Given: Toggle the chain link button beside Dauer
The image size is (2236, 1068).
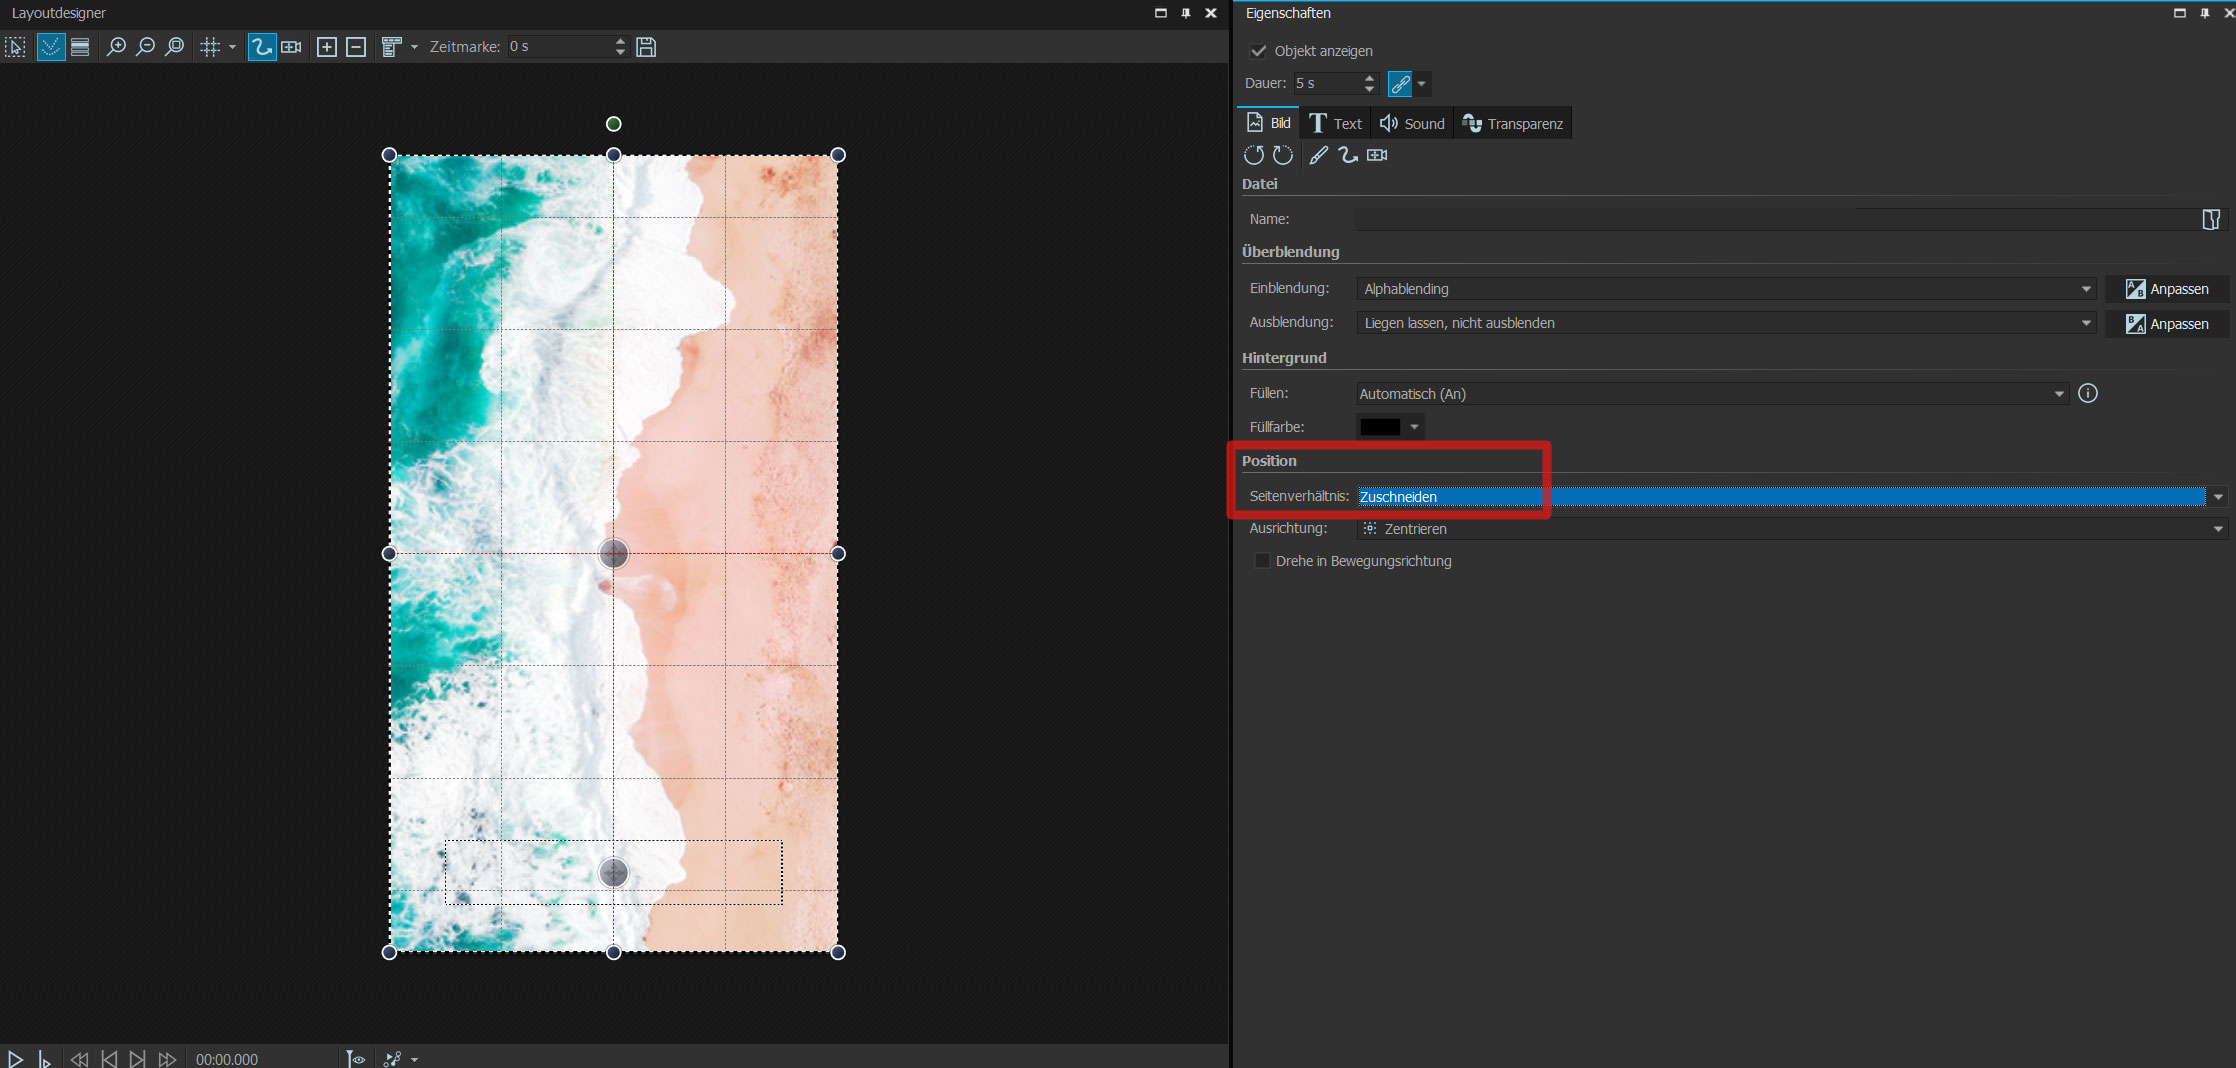Looking at the screenshot, I should 1400,84.
